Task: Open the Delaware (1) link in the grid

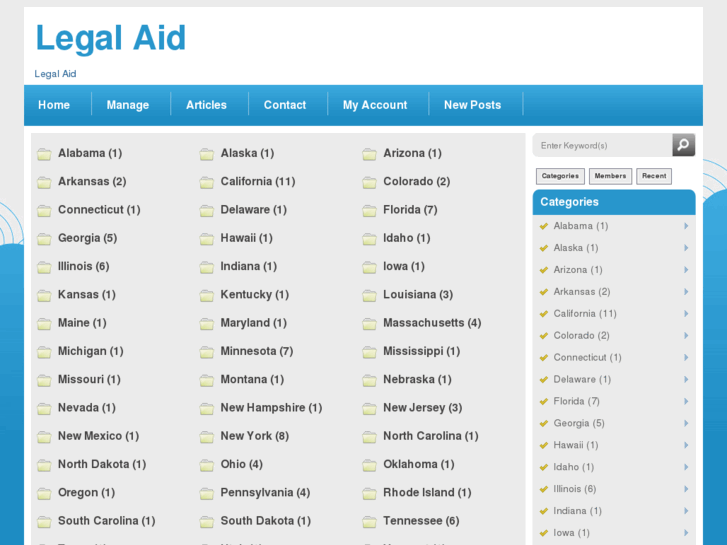Action: tap(254, 210)
